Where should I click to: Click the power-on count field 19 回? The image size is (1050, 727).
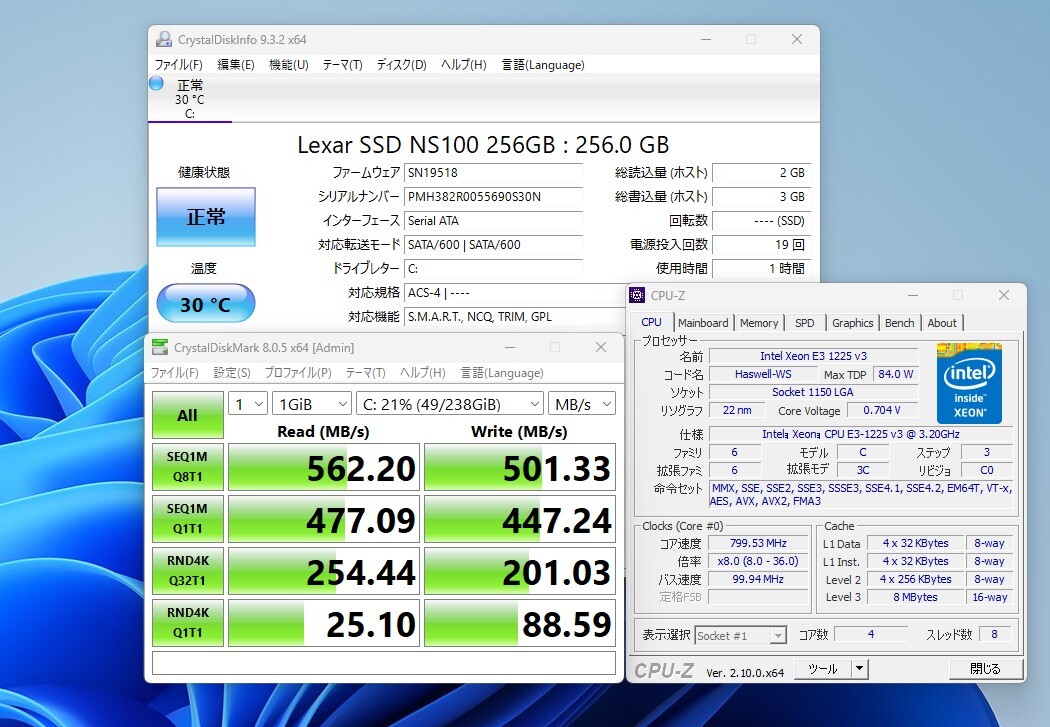coord(761,245)
